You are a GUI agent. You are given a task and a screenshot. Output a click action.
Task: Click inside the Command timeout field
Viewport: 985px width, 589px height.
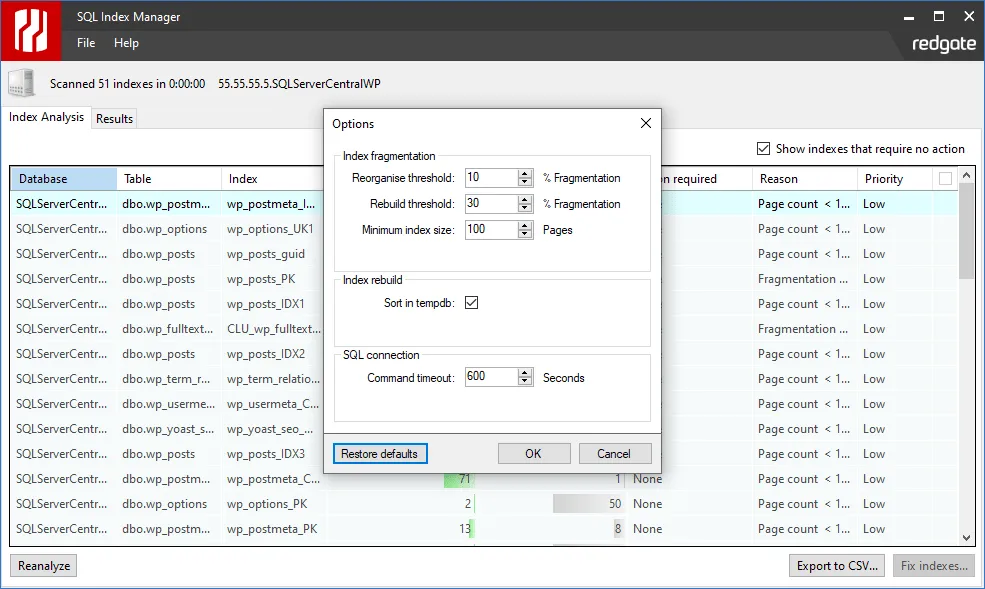[490, 377]
